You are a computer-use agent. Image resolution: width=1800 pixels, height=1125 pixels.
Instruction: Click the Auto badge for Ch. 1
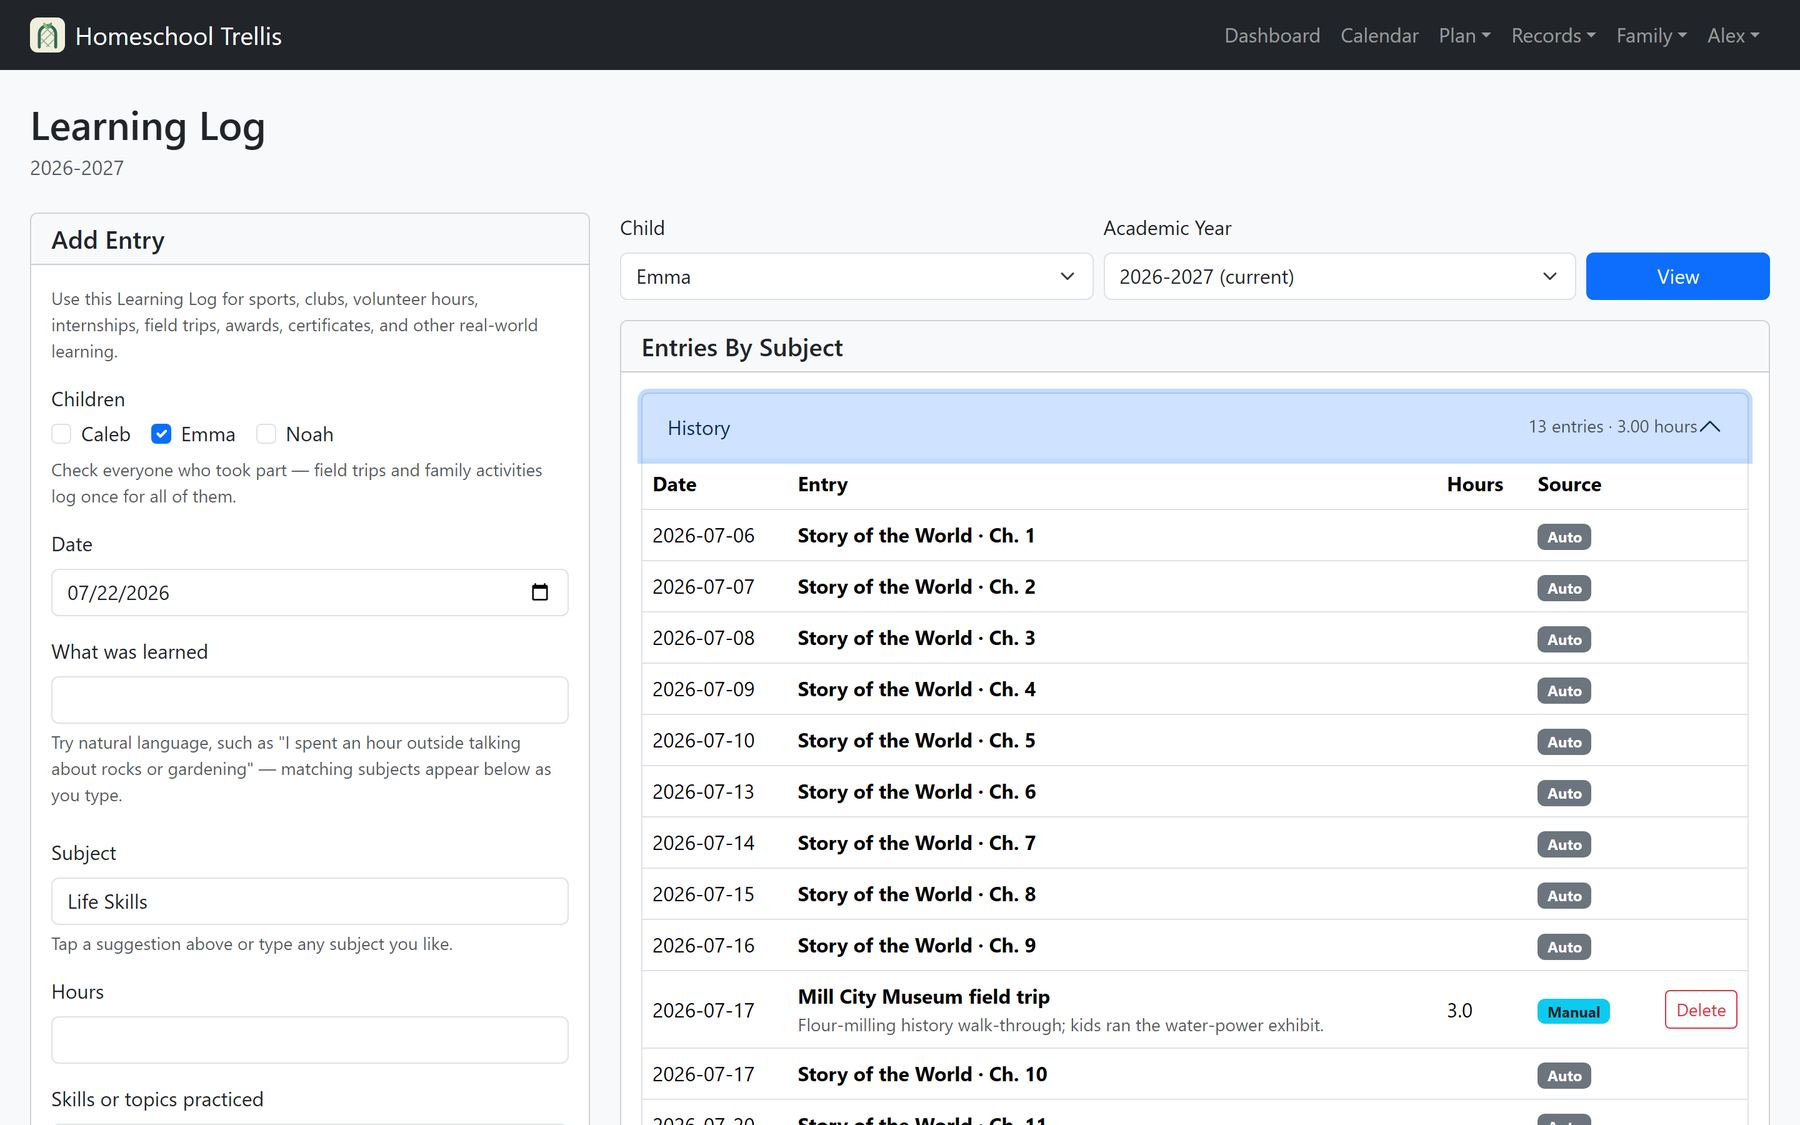click(x=1564, y=537)
